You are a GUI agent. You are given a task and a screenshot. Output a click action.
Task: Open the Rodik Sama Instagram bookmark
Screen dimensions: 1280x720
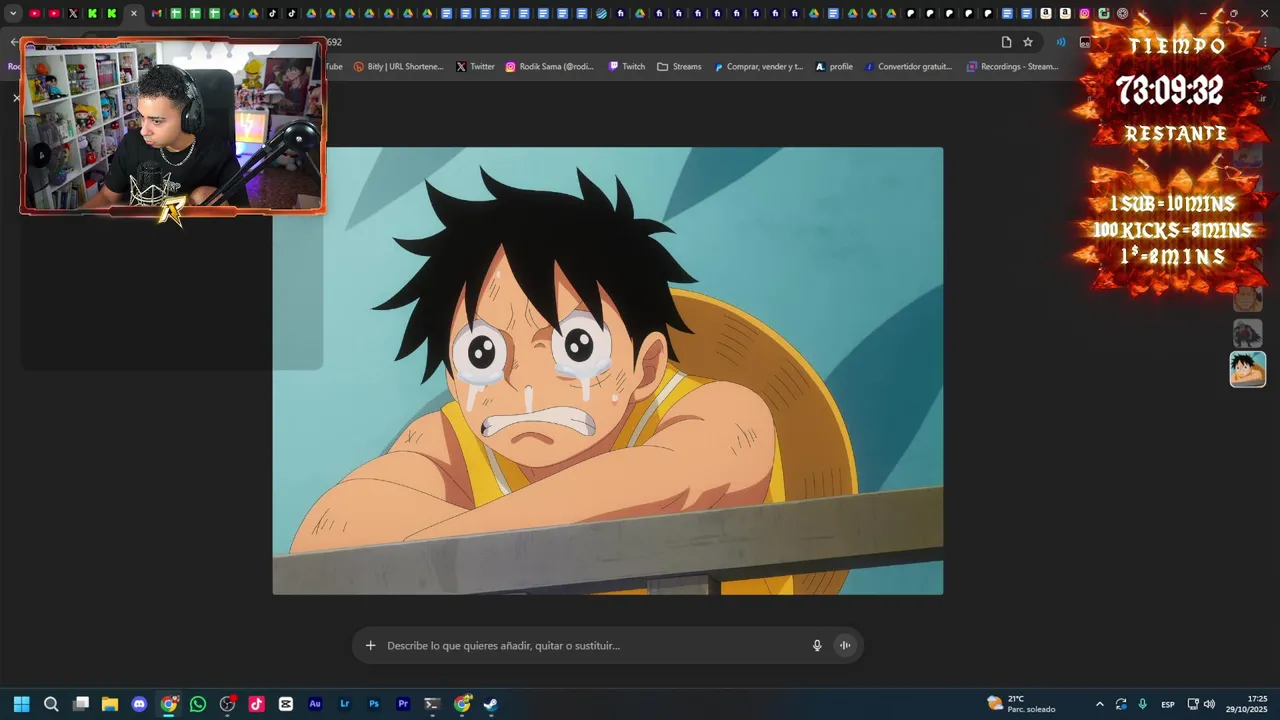click(549, 67)
